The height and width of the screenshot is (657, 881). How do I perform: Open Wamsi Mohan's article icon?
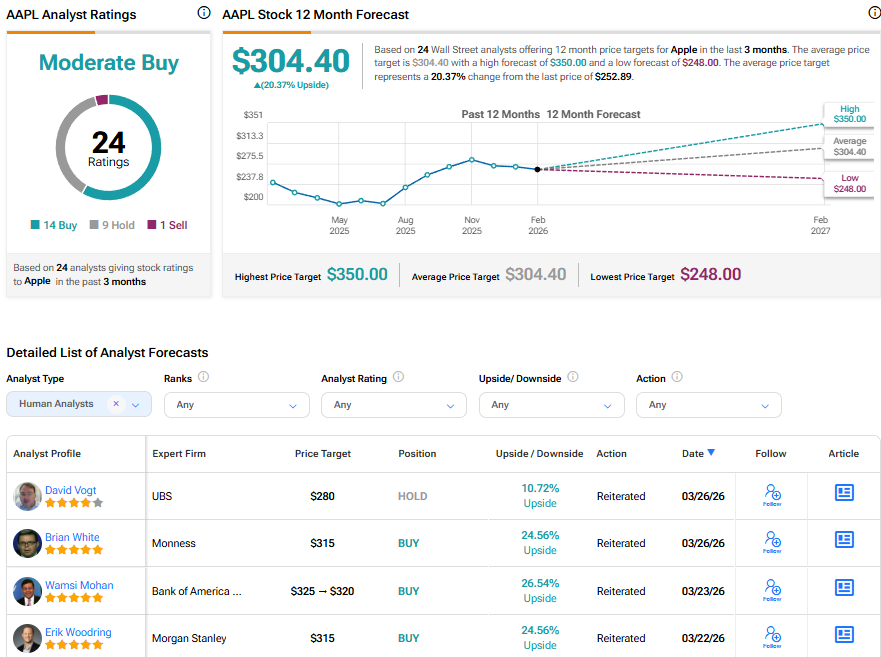pos(844,587)
